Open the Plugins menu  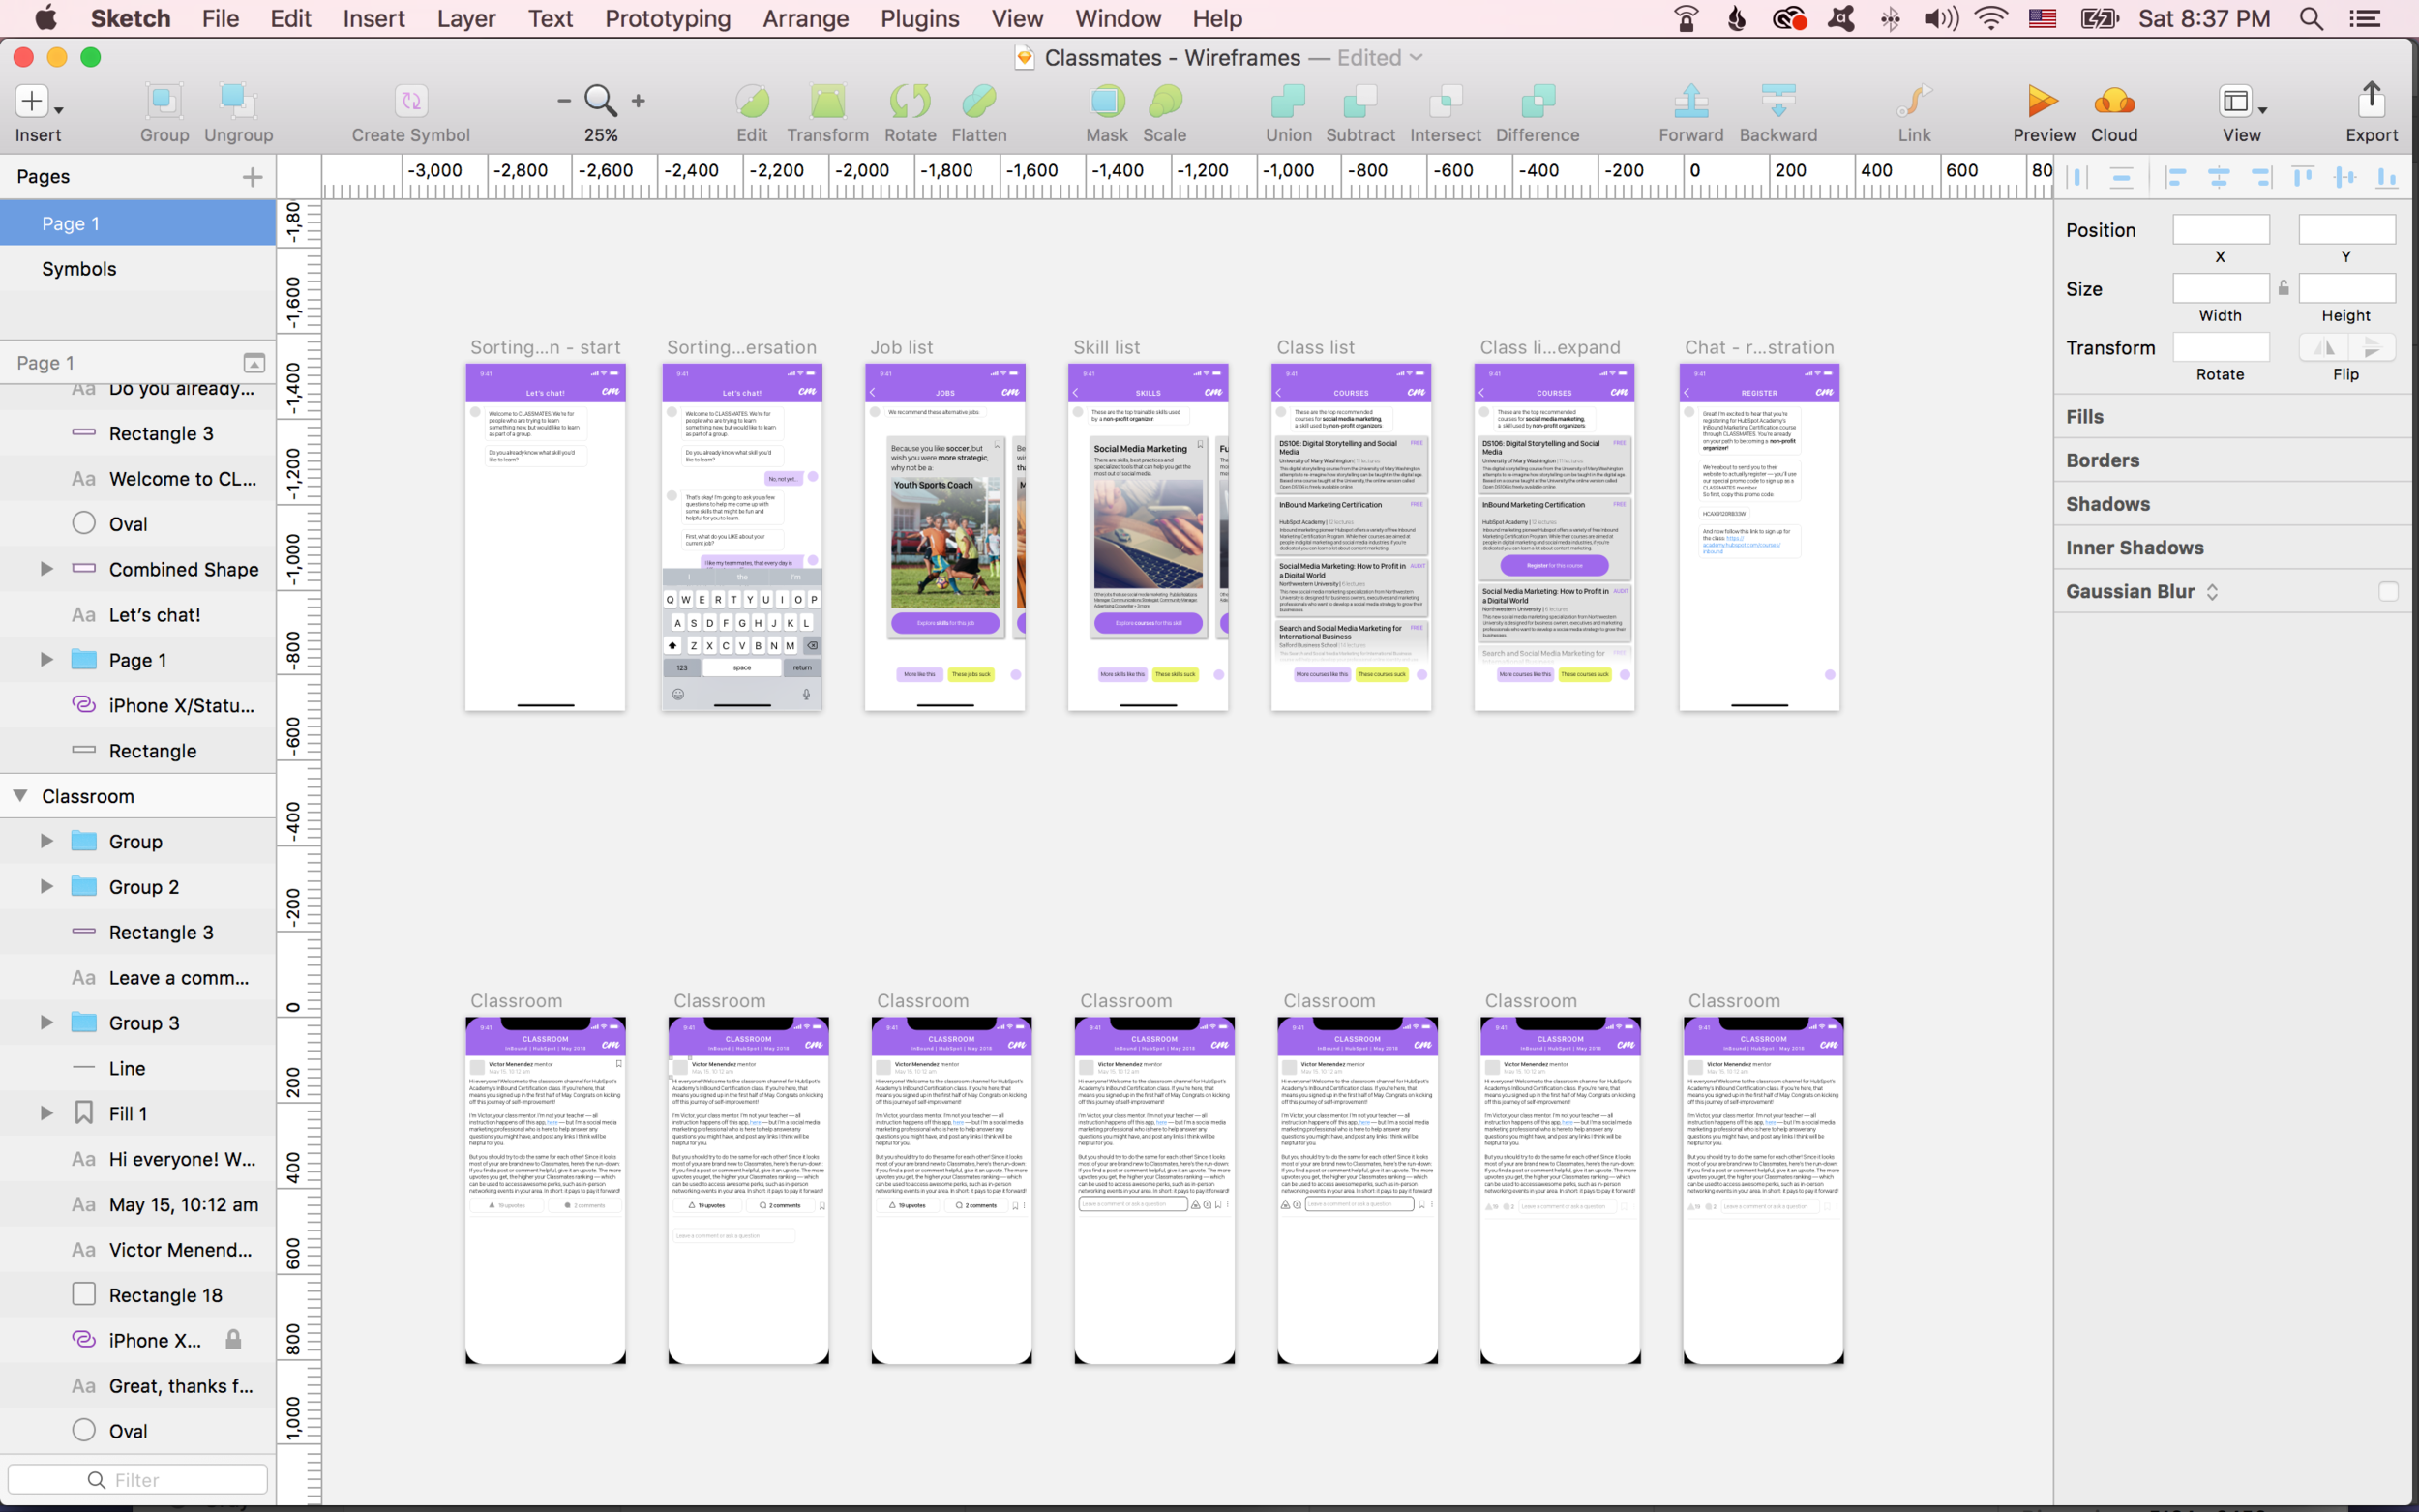919,18
